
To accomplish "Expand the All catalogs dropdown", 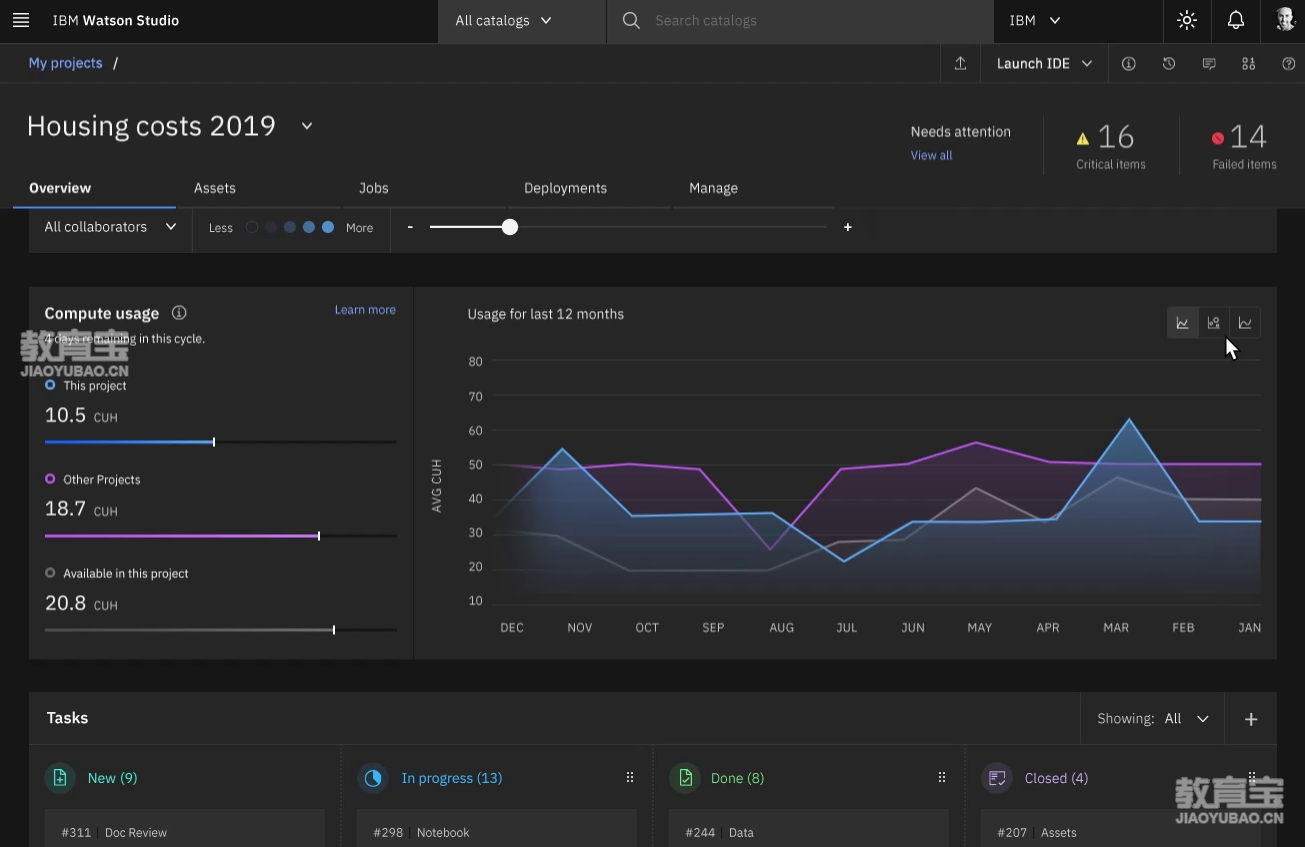I will click(x=503, y=21).
